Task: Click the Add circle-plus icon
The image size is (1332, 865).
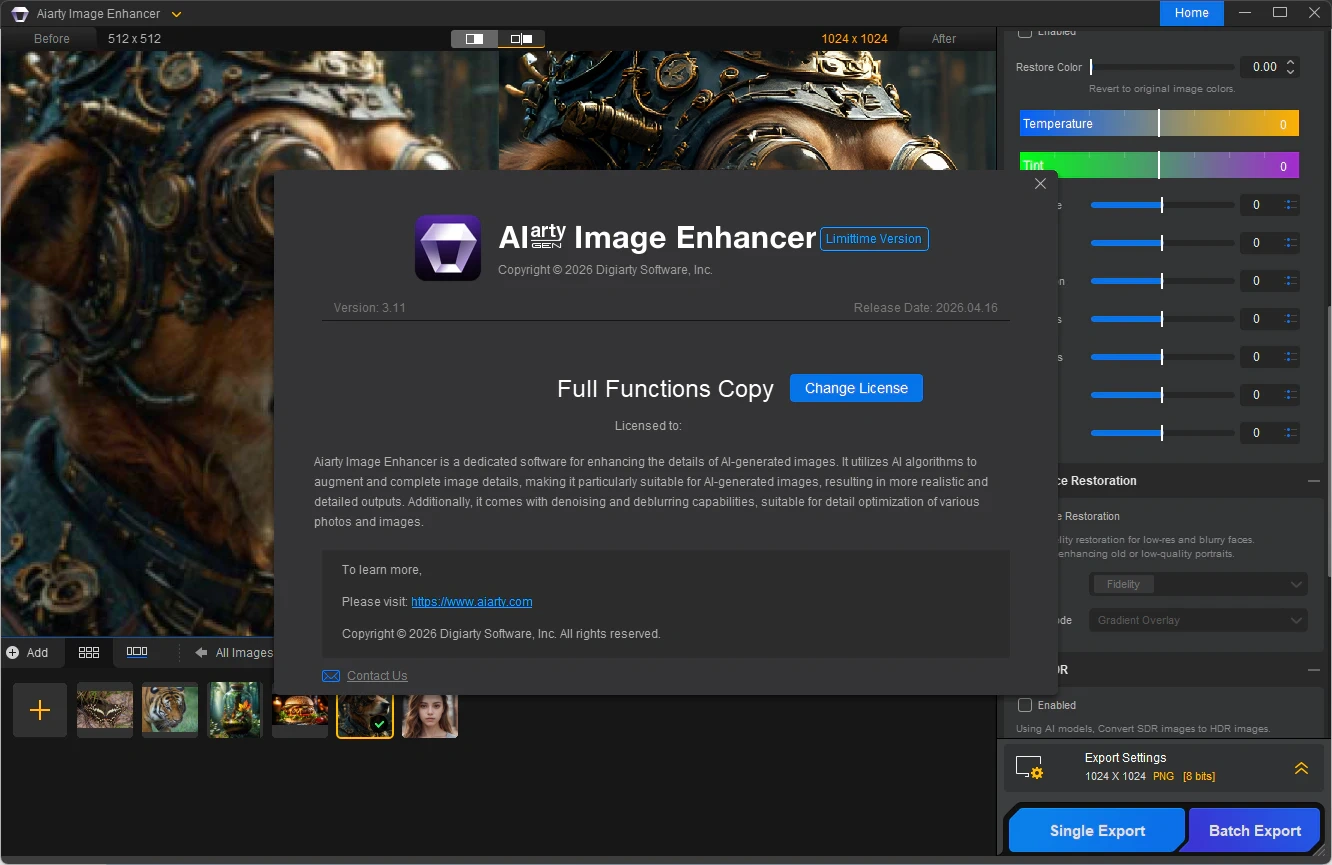Action: tap(13, 653)
